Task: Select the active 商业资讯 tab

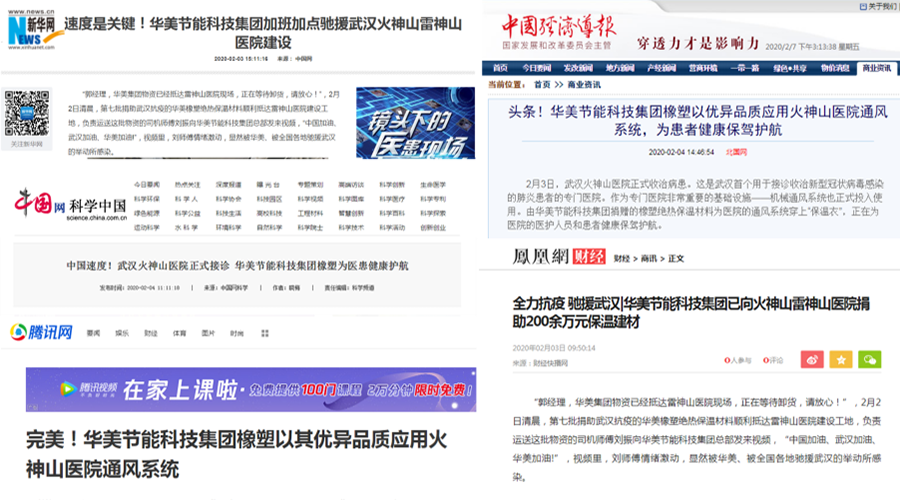Action: [877, 68]
